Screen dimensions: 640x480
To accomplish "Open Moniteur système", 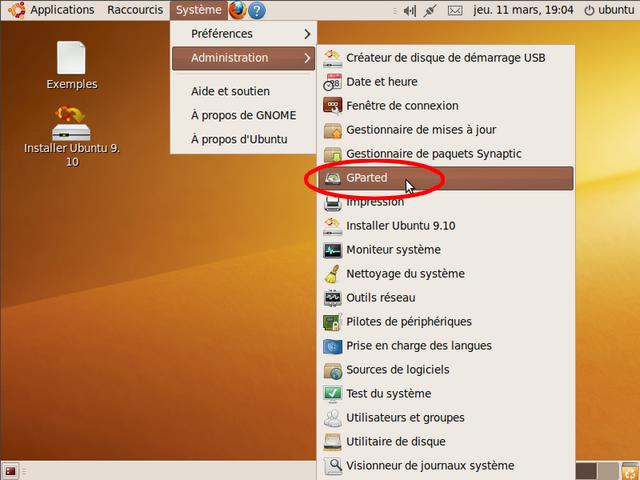I will tap(446, 250).
